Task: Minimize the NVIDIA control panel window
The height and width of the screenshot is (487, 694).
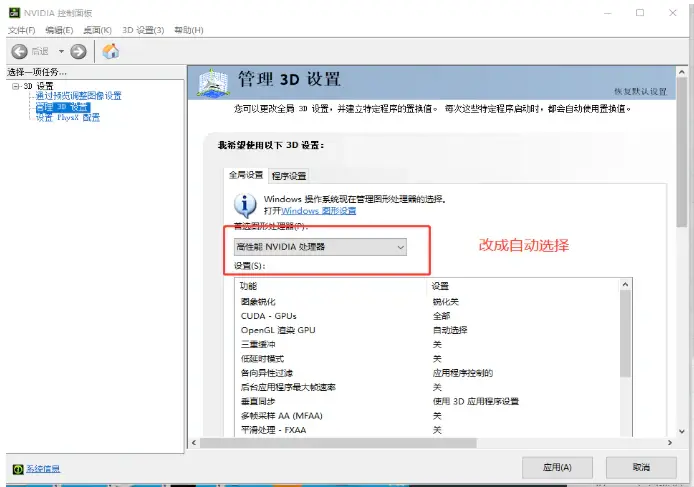Action: pyautogui.click(x=608, y=13)
